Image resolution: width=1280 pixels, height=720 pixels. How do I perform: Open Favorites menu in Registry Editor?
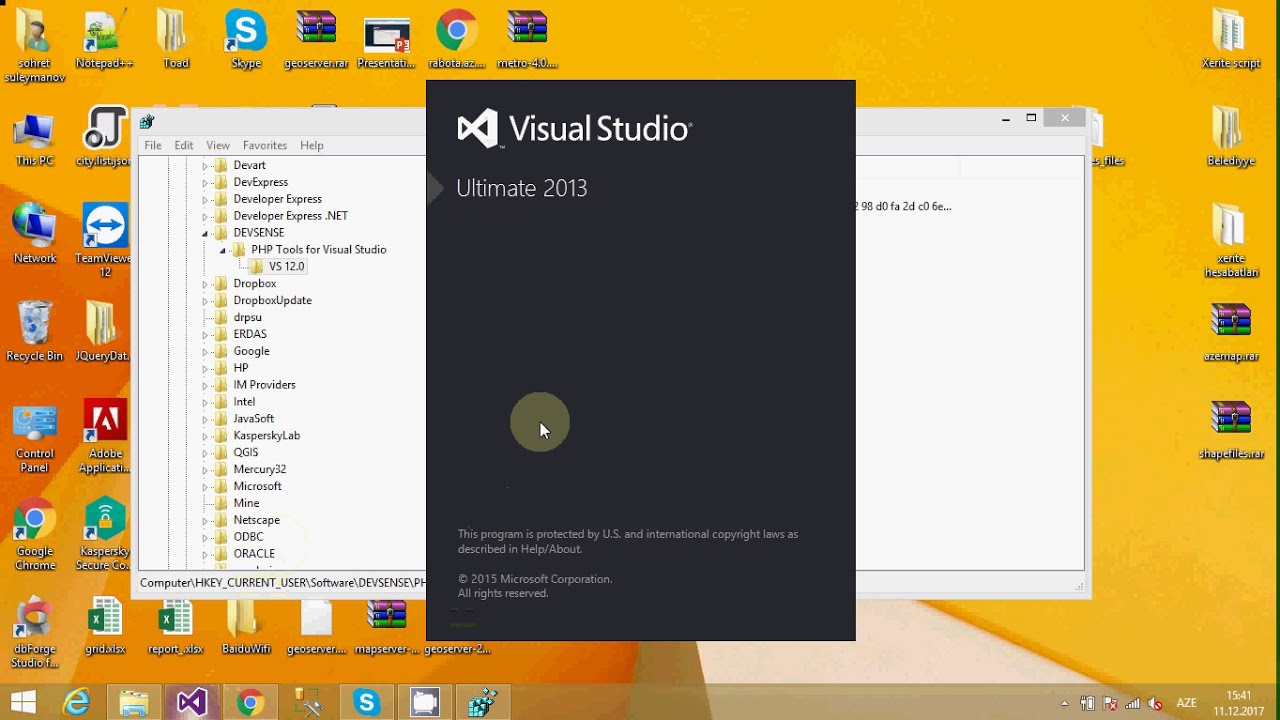tap(265, 145)
